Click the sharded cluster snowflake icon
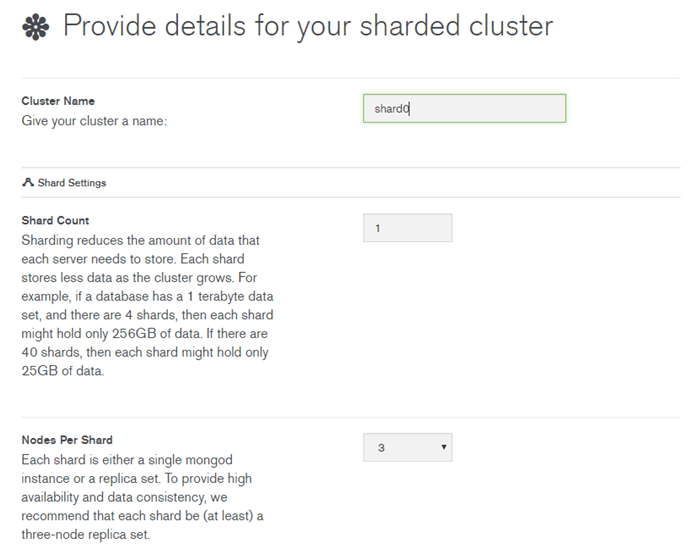 [x=36, y=27]
